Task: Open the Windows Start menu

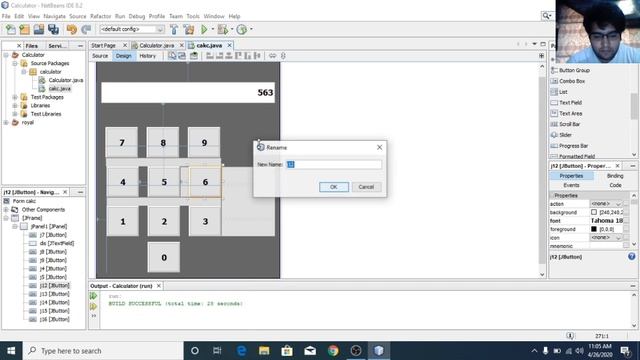Action: click(11, 351)
